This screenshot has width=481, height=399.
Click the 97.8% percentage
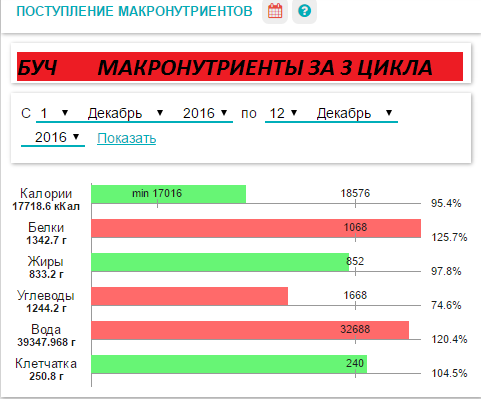(446, 271)
